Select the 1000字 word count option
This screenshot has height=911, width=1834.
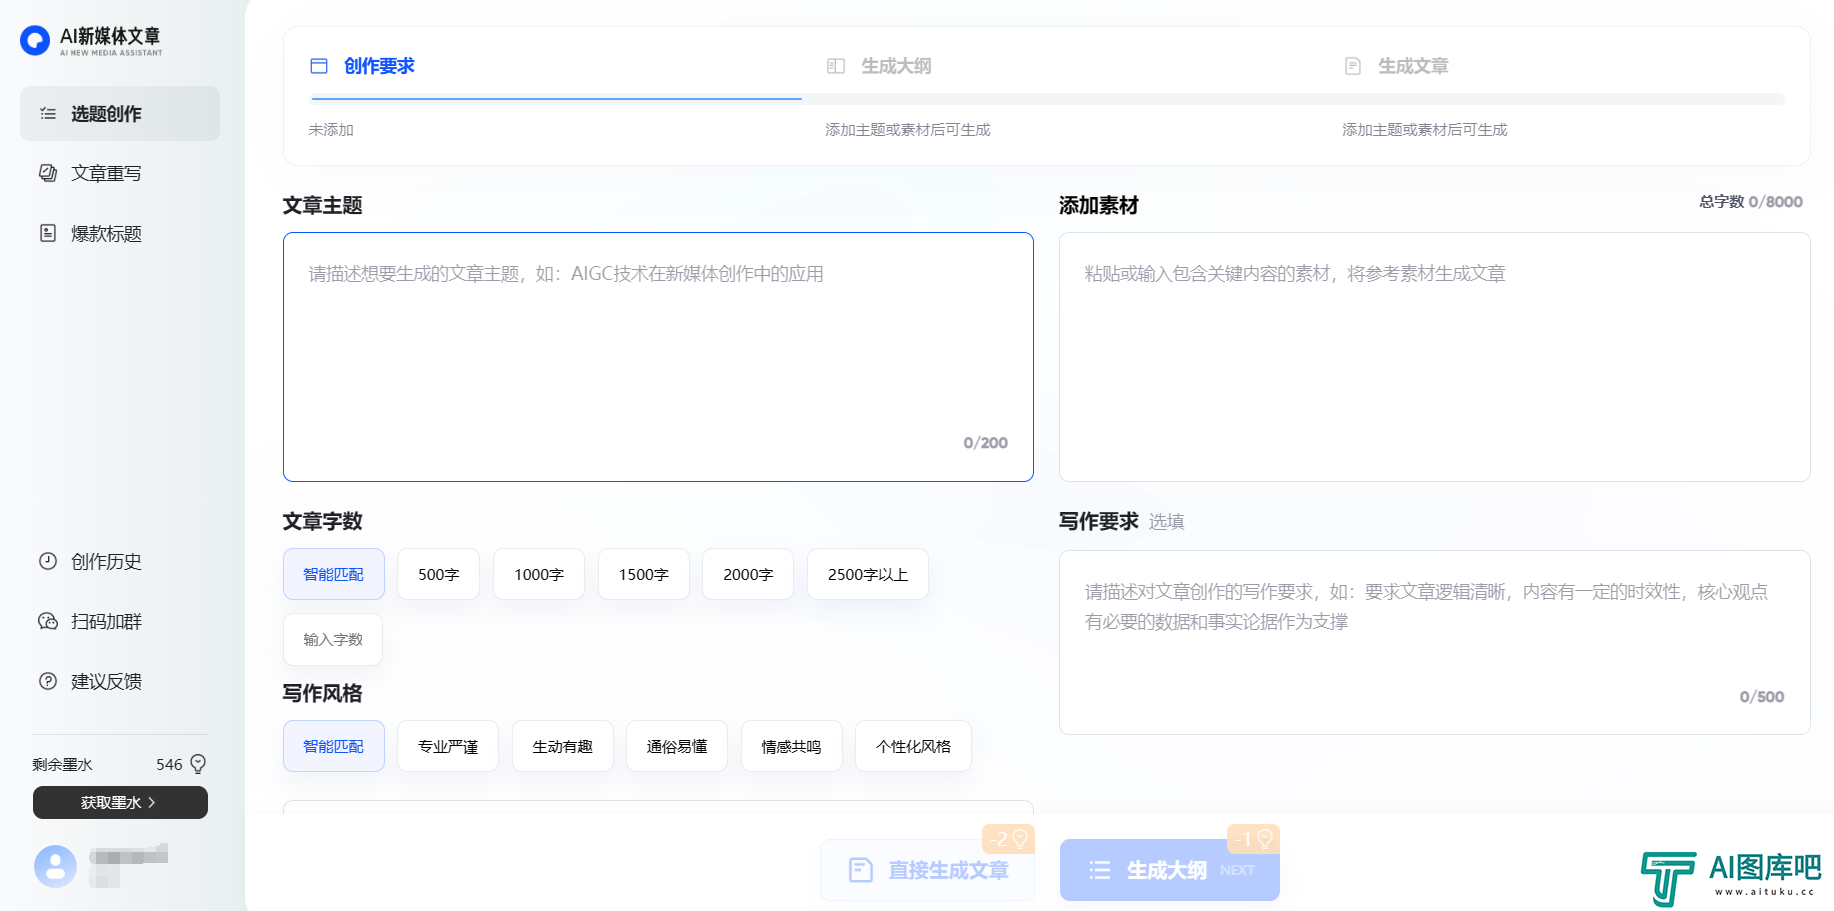[x=539, y=574]
